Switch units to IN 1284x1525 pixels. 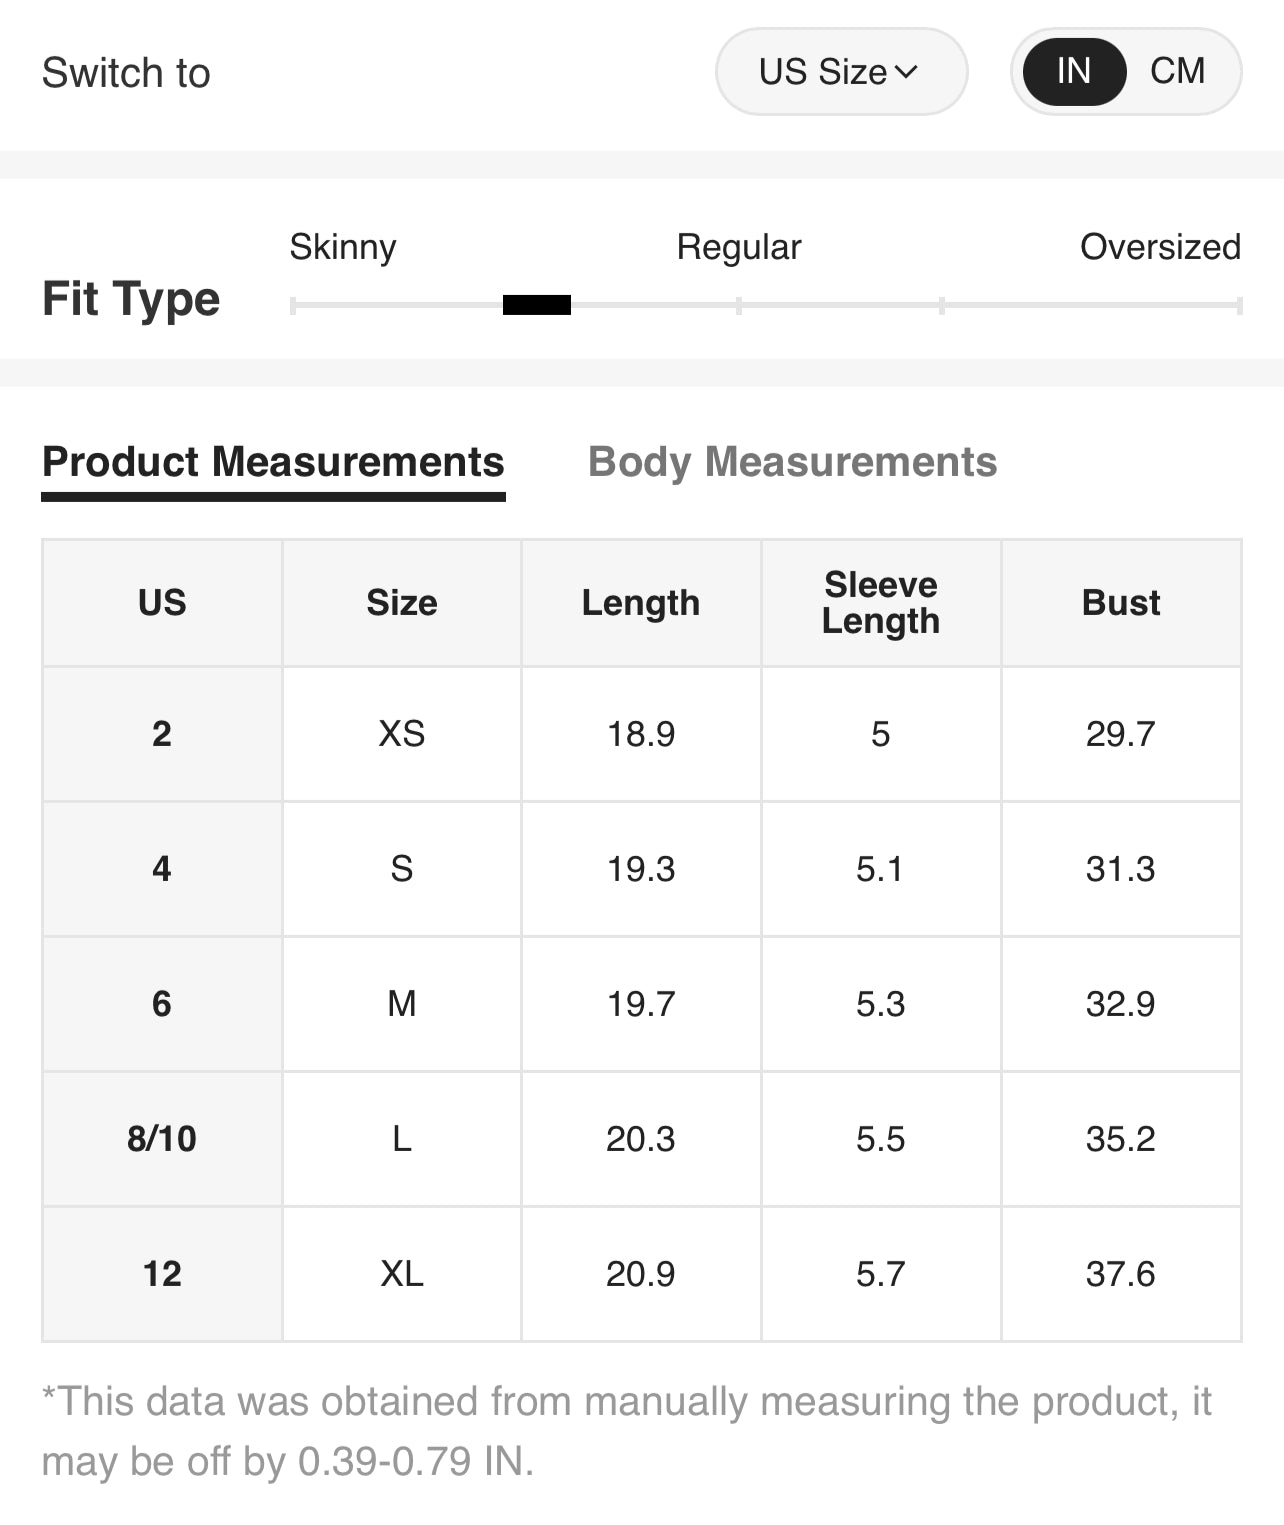click(1073, 72)
